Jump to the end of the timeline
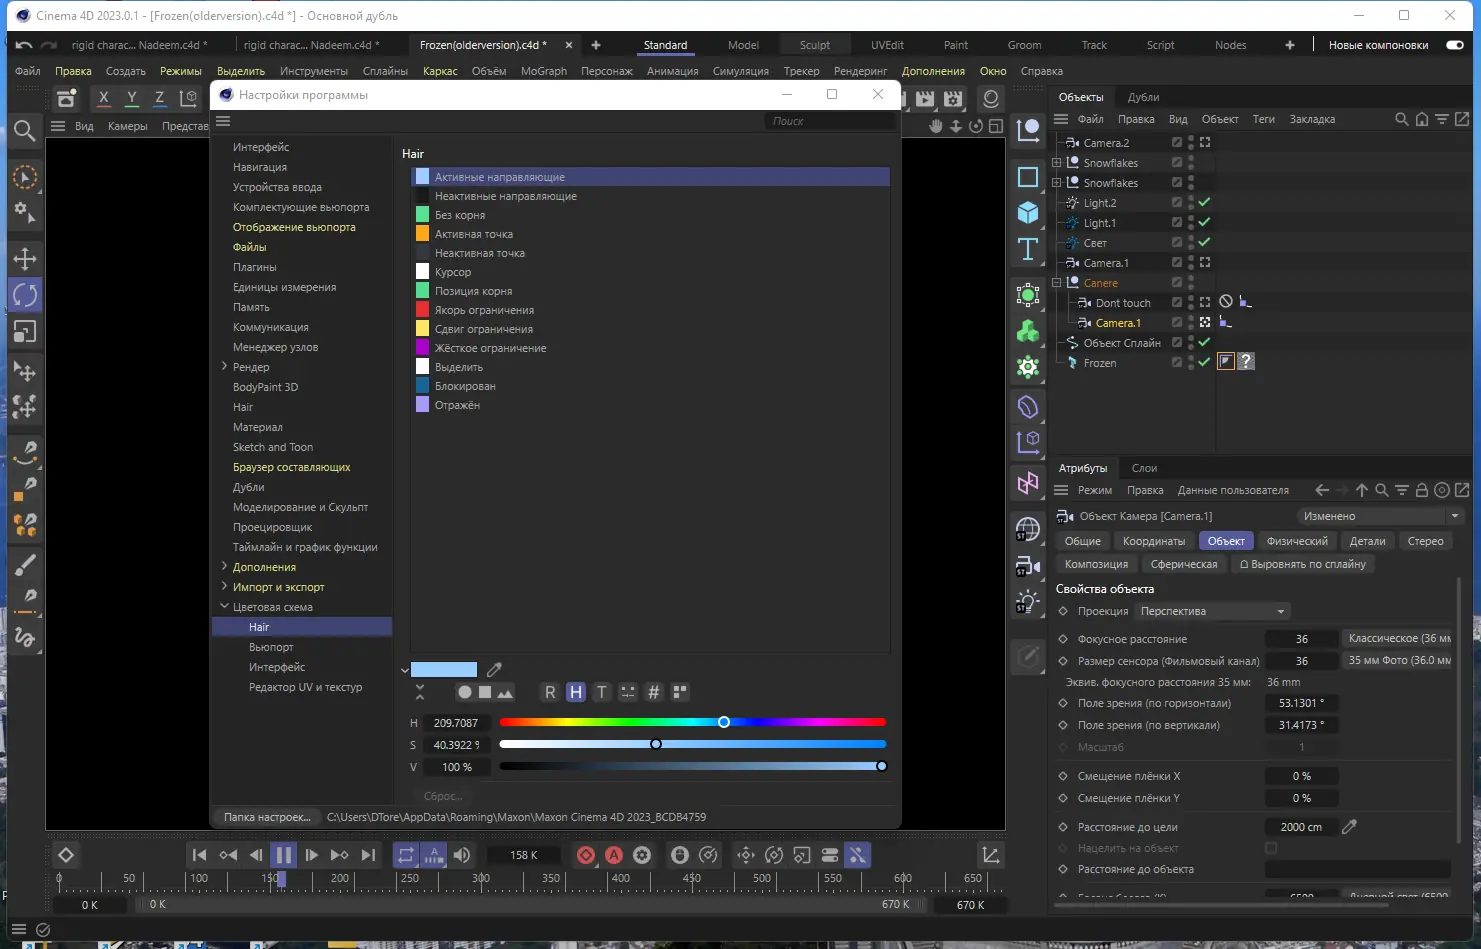This screenshot has height=949, width=1481. tap(368, 855)
